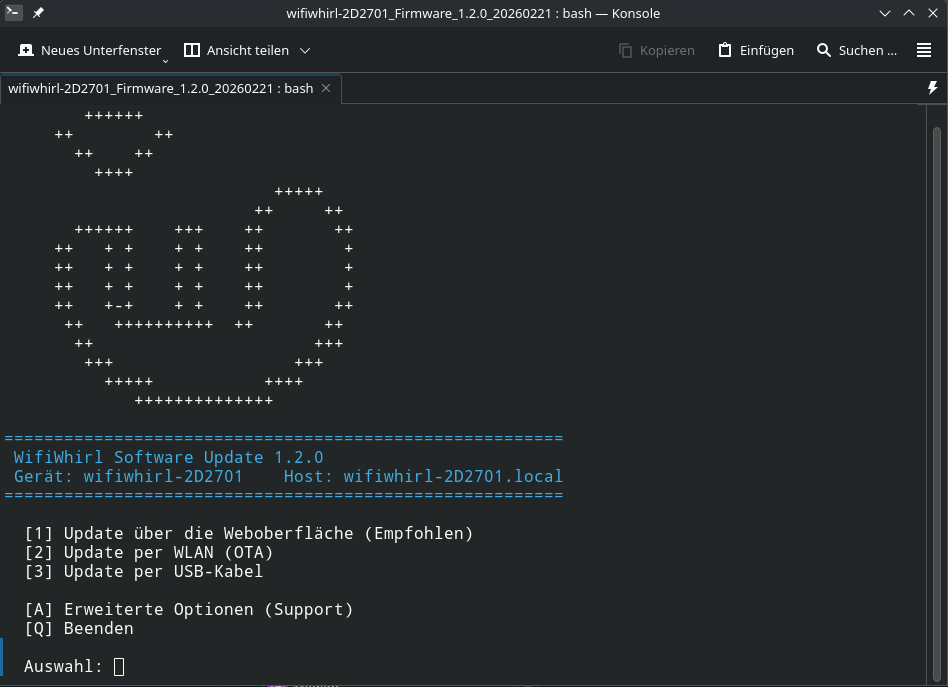Image resolution: width=948 pixels, height=687 pixels.
Task: Click the wifiwhirl-2D2701.local host text
Action: tap(452, 476)
